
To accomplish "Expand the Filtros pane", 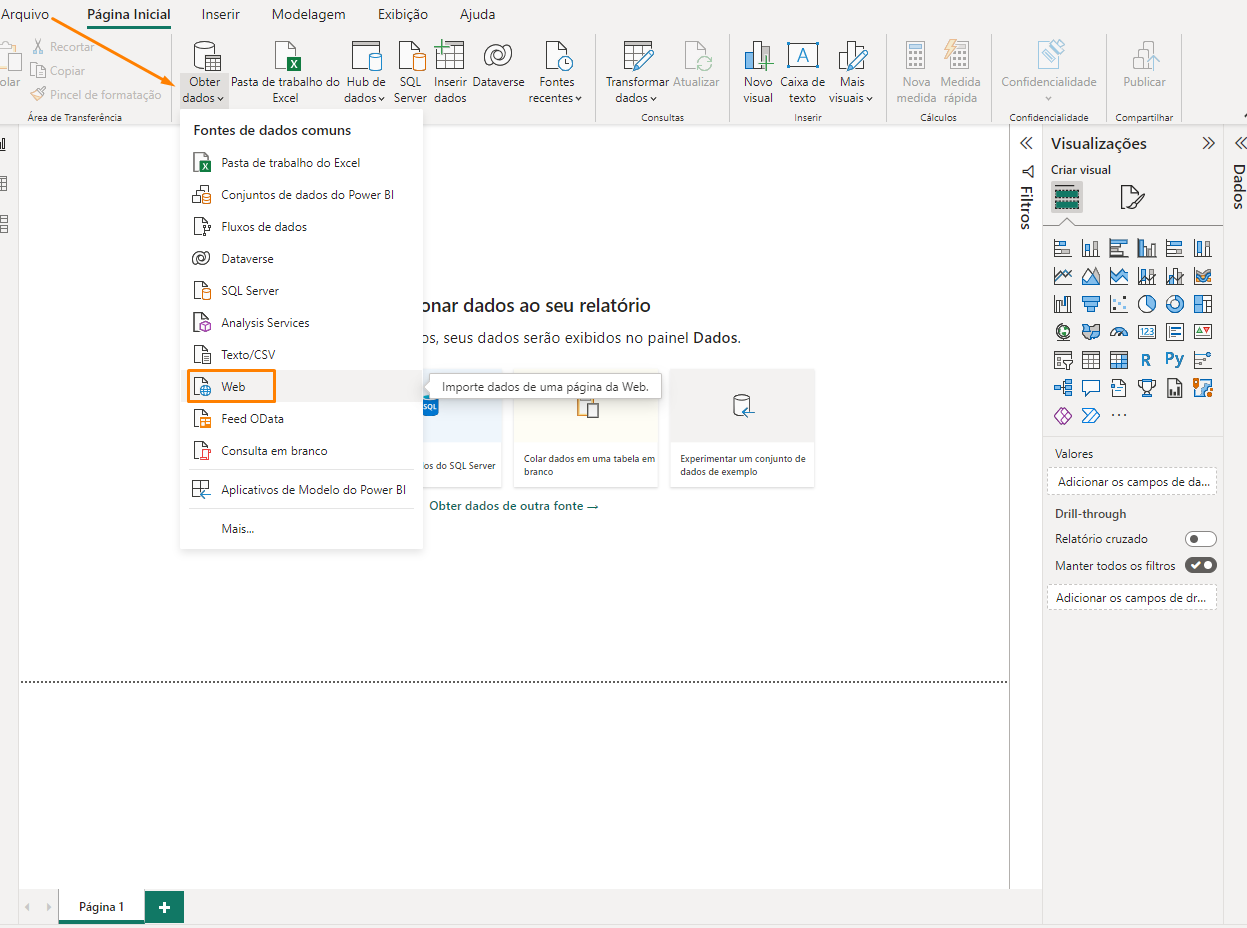I will 1026,143.
